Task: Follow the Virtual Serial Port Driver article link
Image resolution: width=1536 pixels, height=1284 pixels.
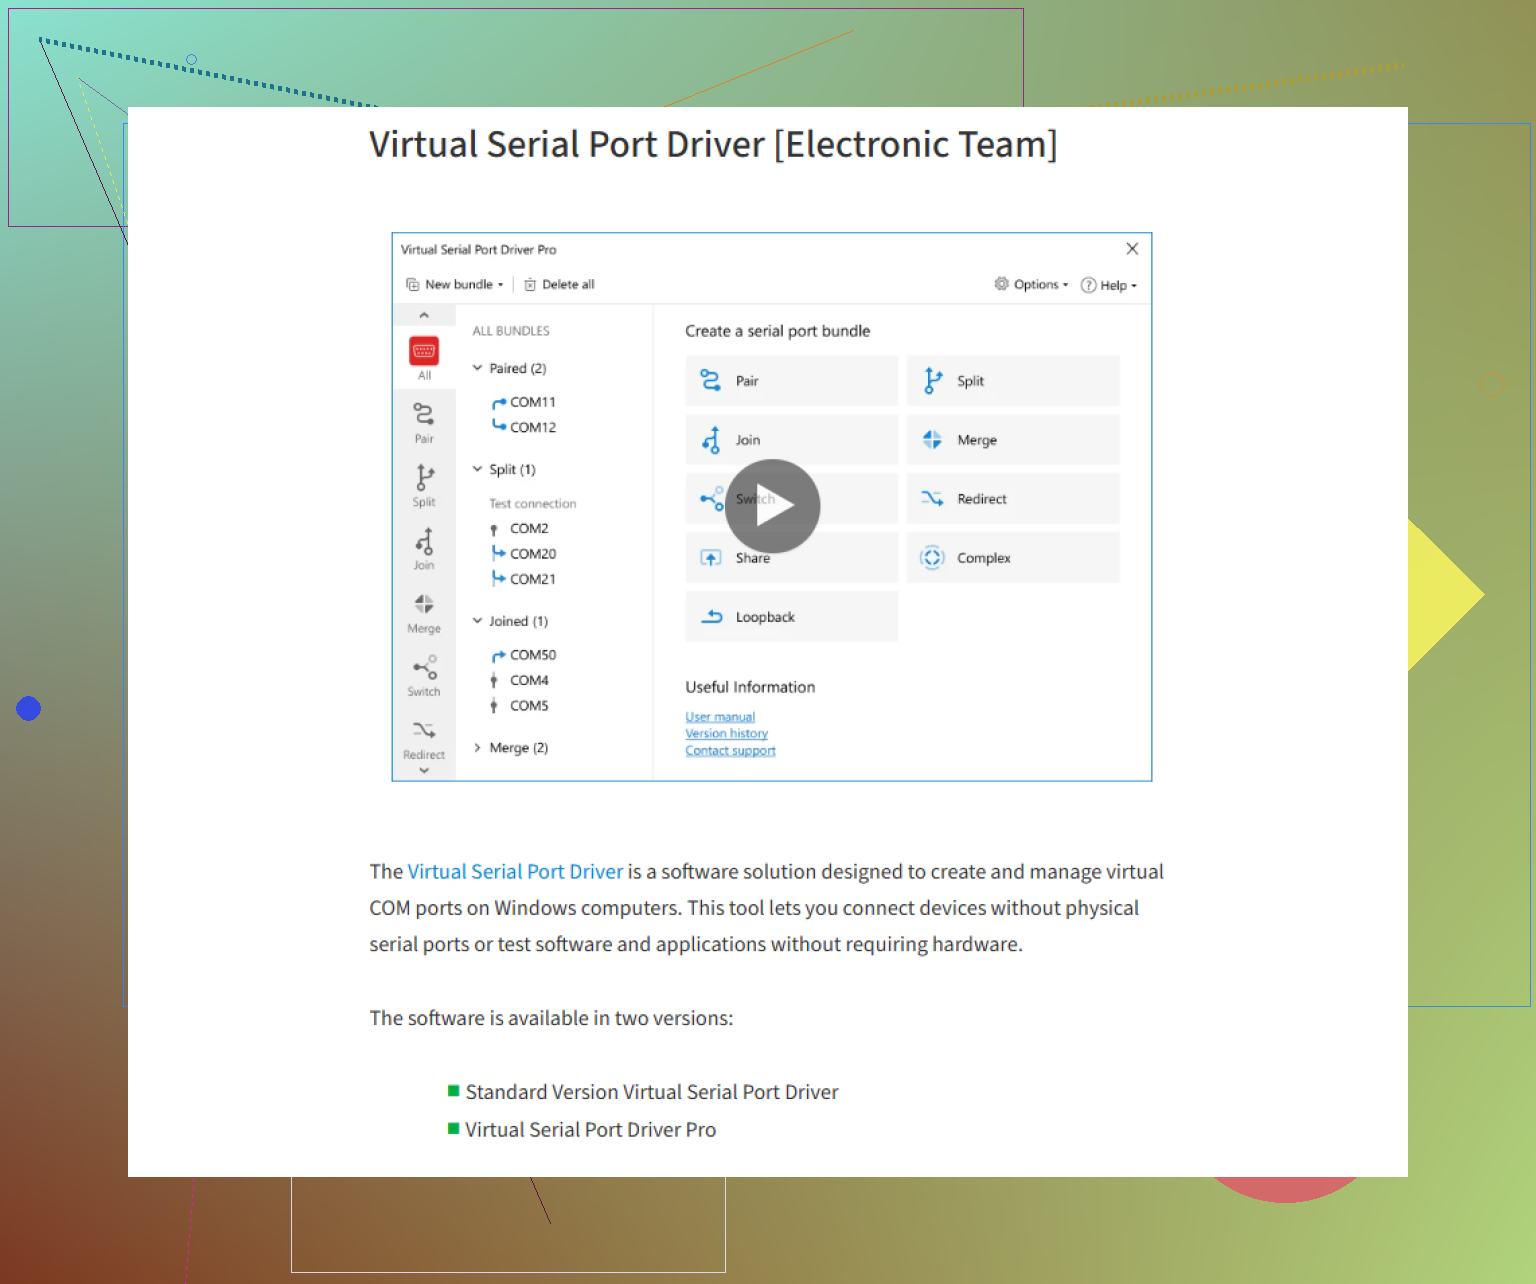Action: tap(515, 872)
